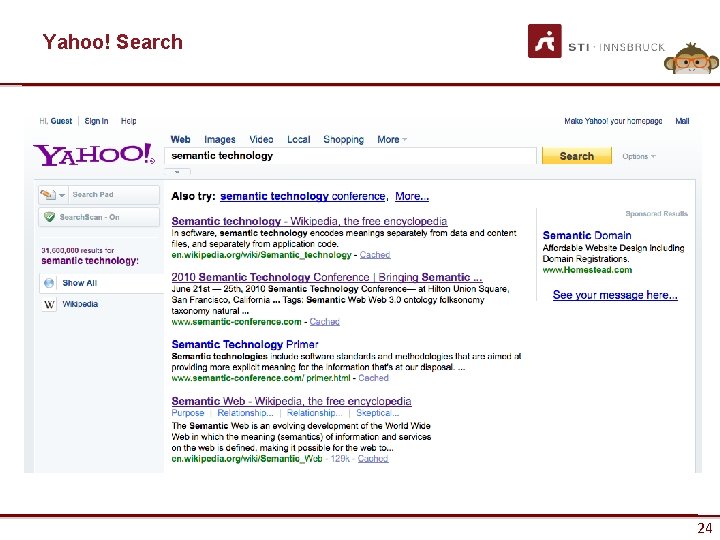This screenshot has height=540, width=720.
Task: Click Make Yahoo! your homepage link
Action: coord(613,121)
